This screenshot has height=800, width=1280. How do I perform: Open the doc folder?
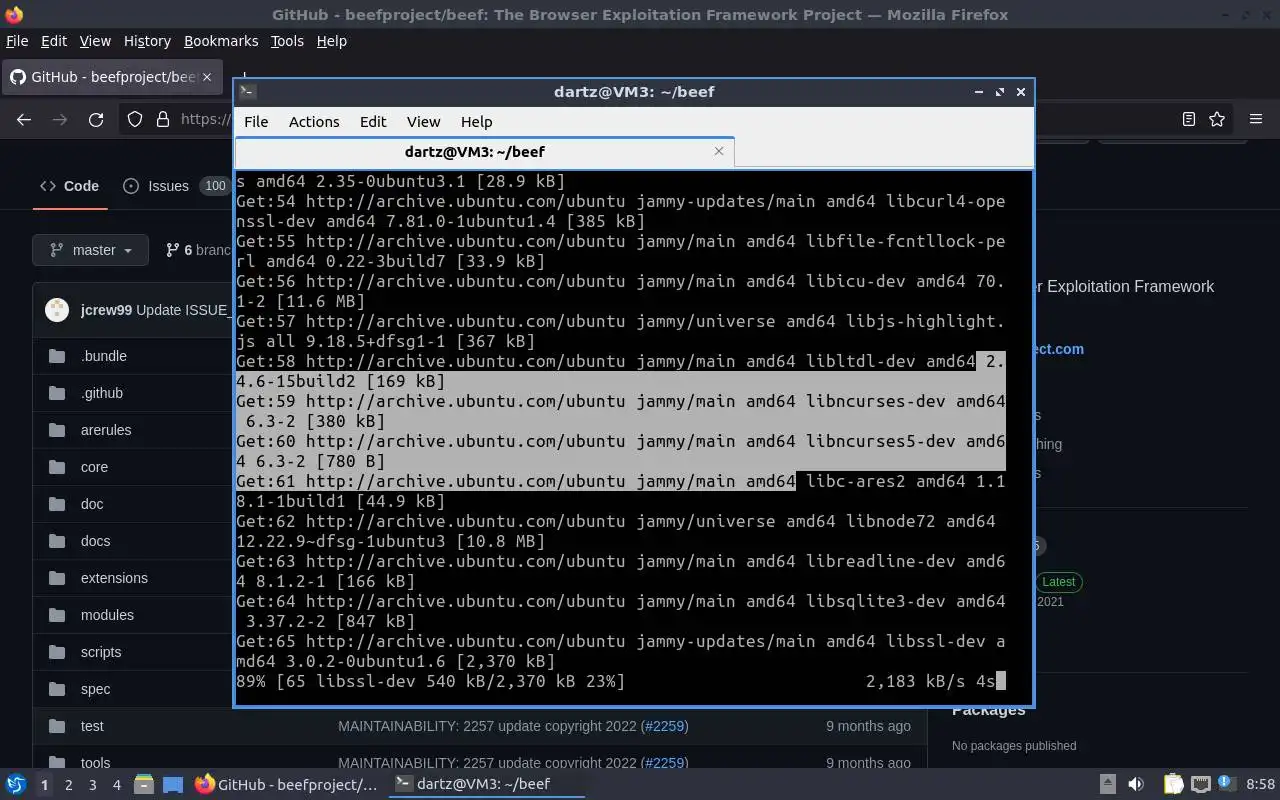pos(92,504)
